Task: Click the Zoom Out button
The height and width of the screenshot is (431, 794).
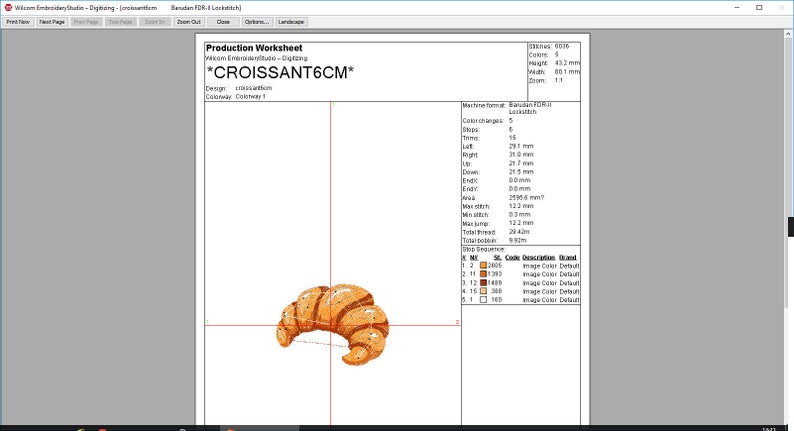Action: [x=189, y=22]
